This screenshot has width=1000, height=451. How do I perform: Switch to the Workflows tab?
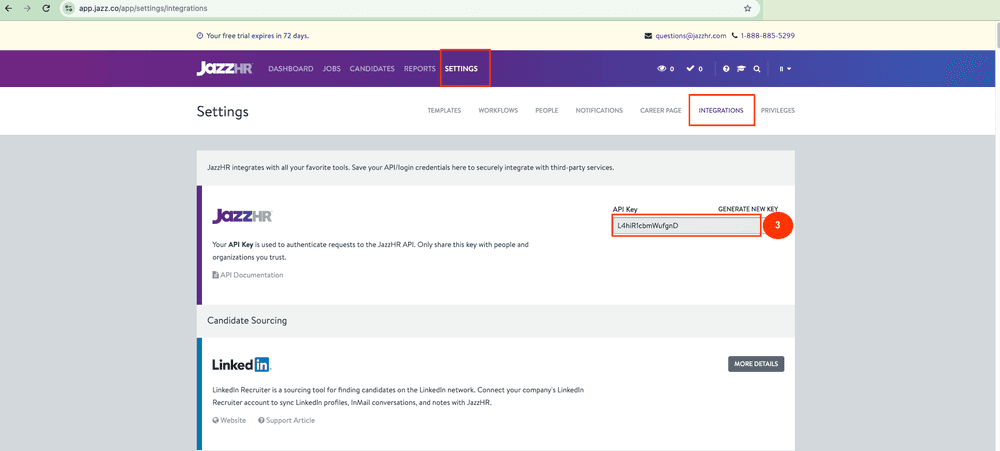(498, 110)
